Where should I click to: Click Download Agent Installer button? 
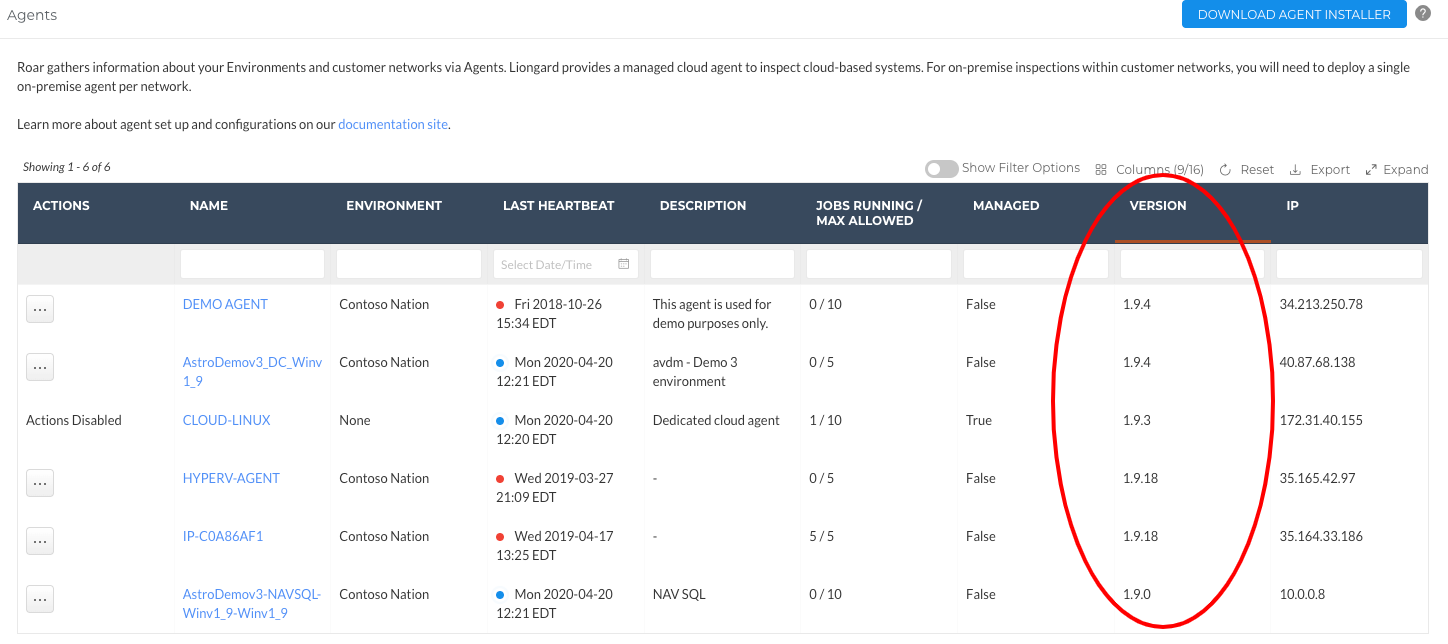[x=1294, y=14]
